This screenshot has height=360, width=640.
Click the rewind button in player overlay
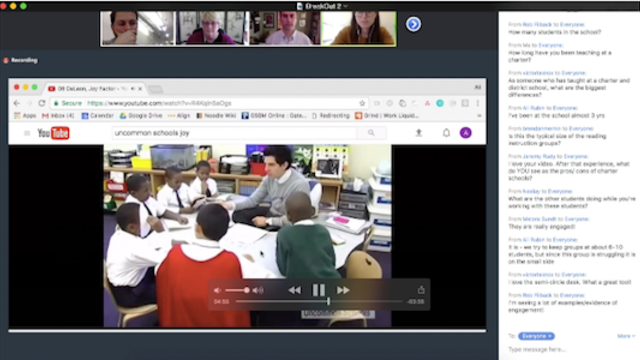(x=294, y=290)
